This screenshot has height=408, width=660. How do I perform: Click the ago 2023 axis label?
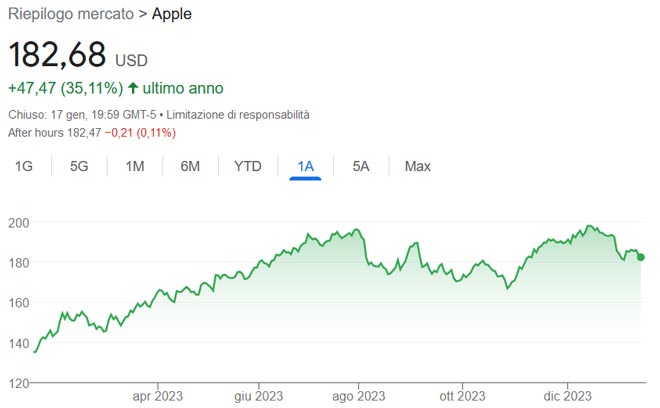point(358,394)
